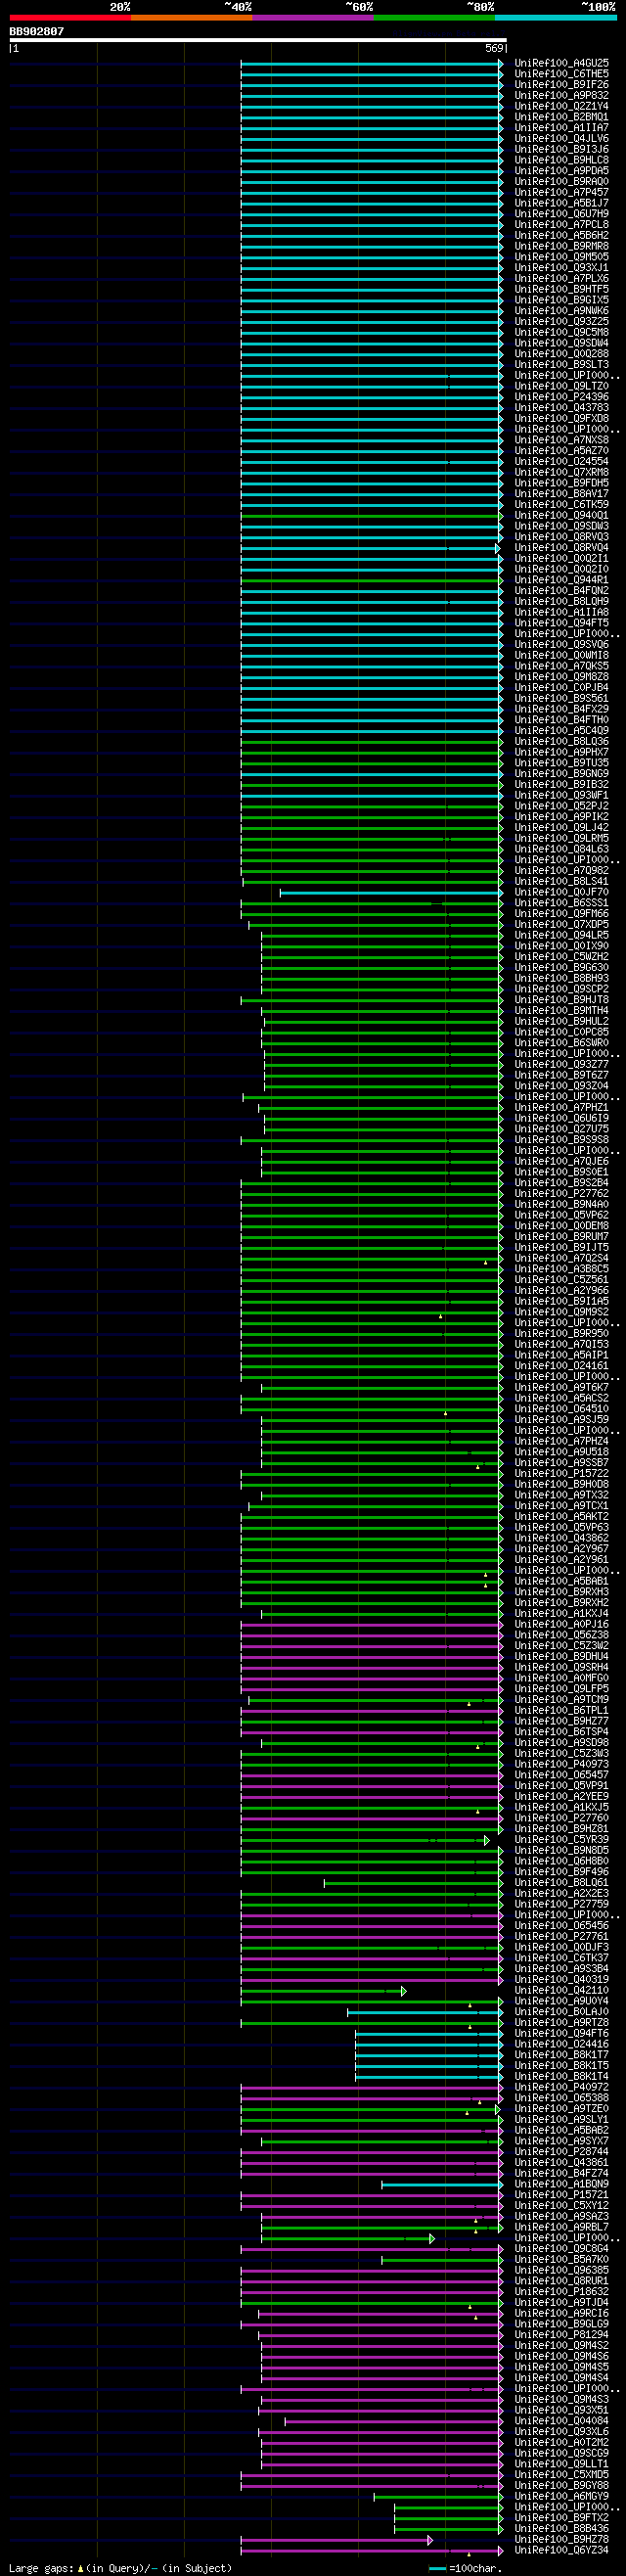Click the green ~80% identity legend segment
Viewport: 626px width, 2576px height.
434,17
